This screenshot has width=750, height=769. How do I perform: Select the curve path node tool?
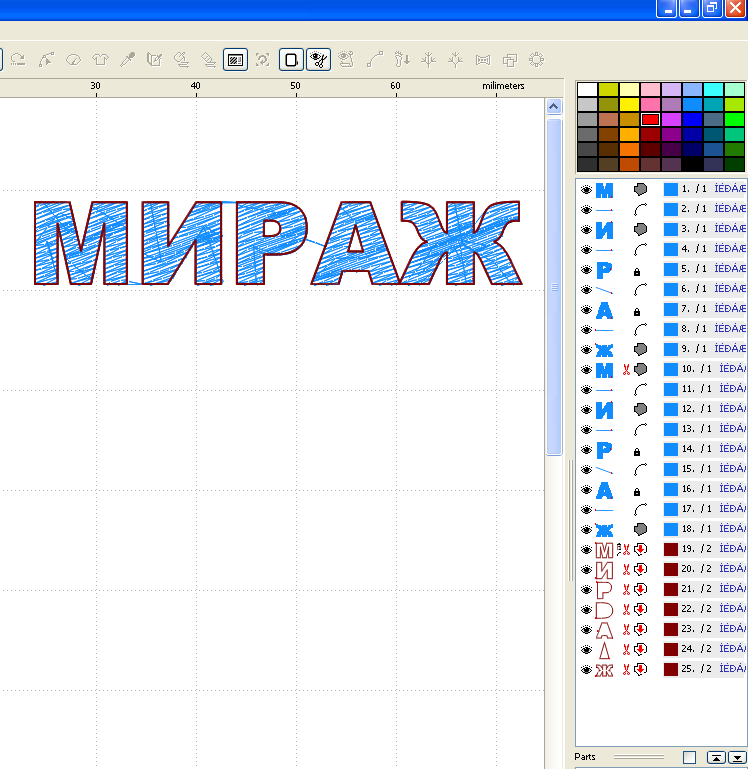(375, 60)
